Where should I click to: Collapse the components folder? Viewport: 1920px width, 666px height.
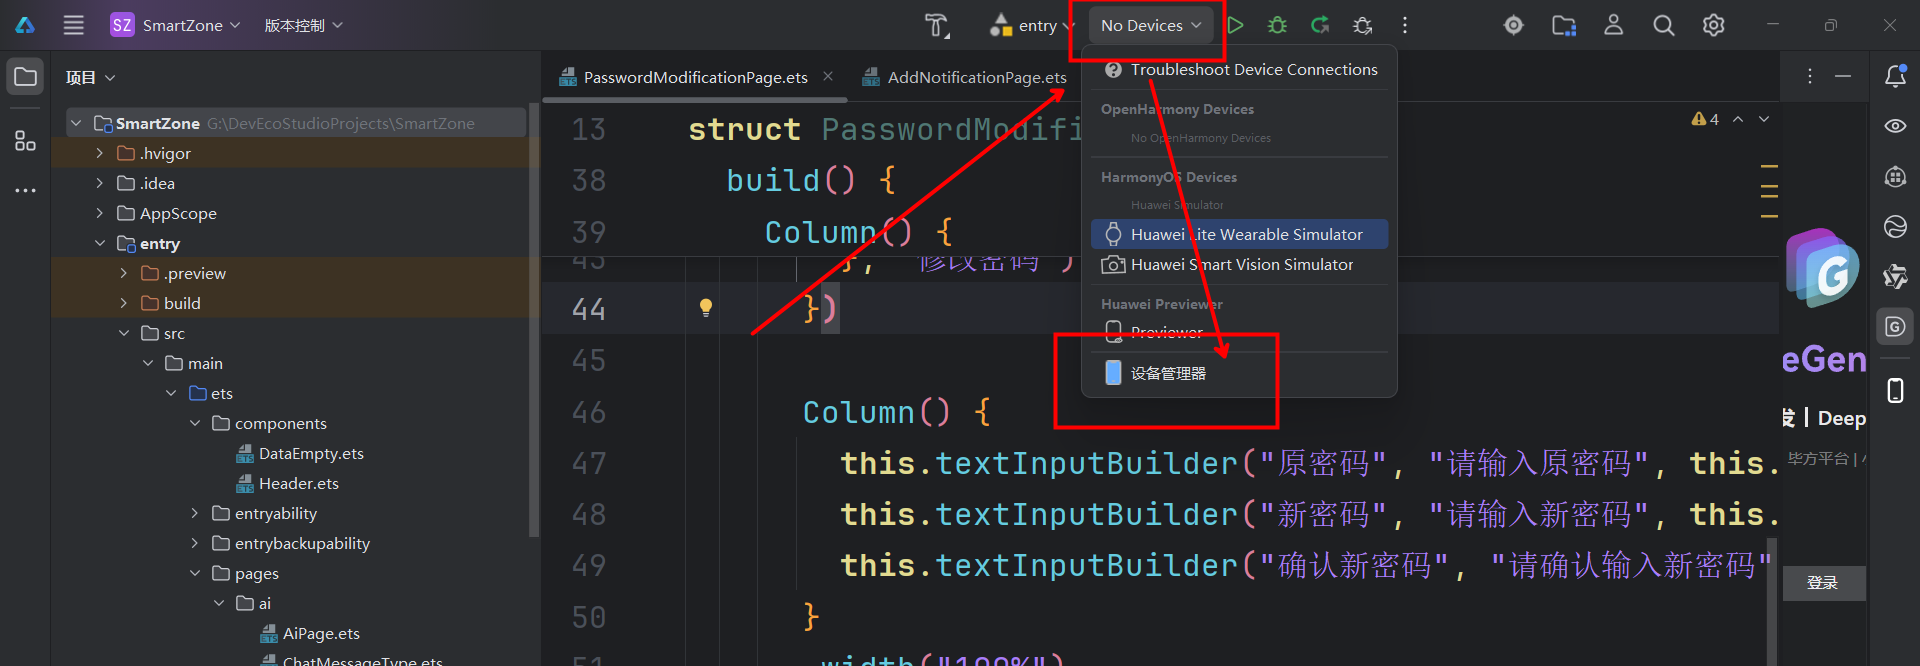(195, 423)
